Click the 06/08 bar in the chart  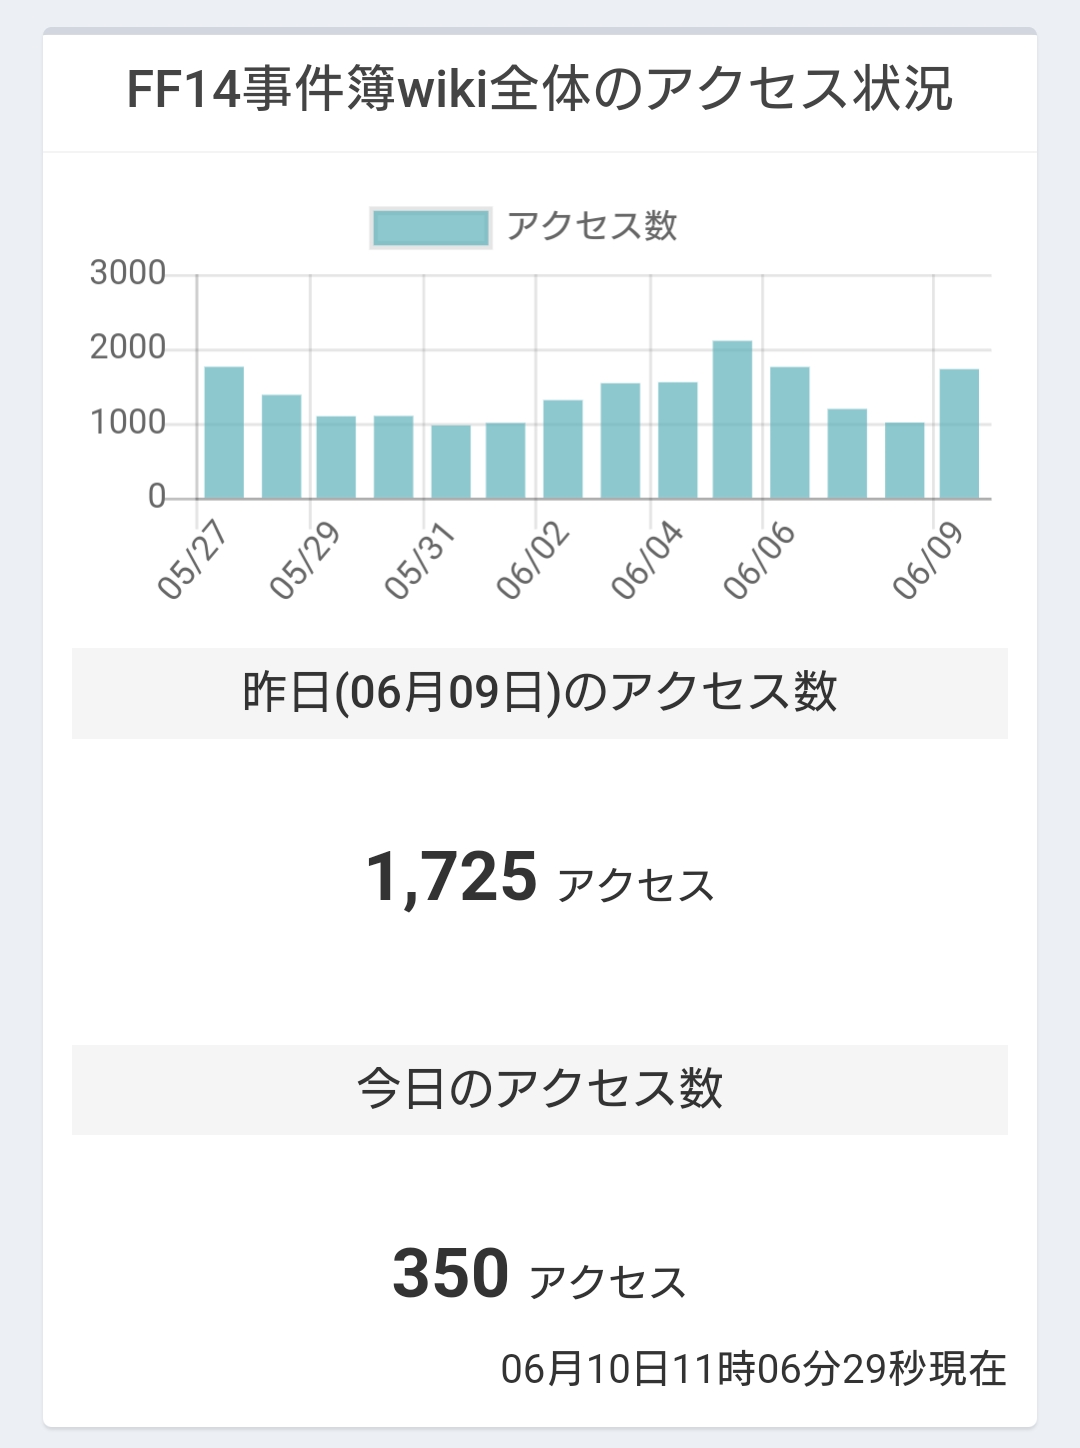click(905, 460)
